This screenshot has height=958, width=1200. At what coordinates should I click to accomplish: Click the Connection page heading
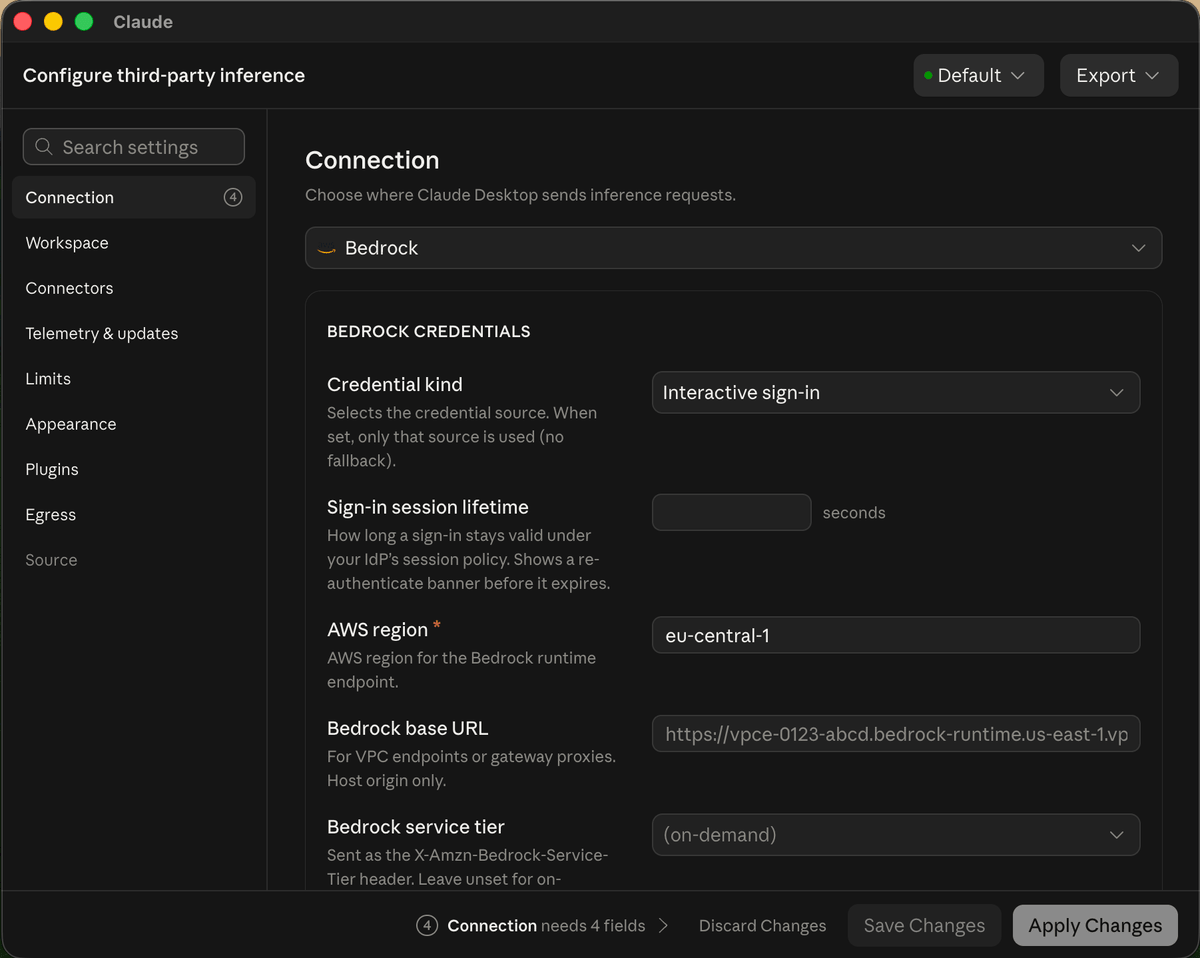click(x=372, y=160)
